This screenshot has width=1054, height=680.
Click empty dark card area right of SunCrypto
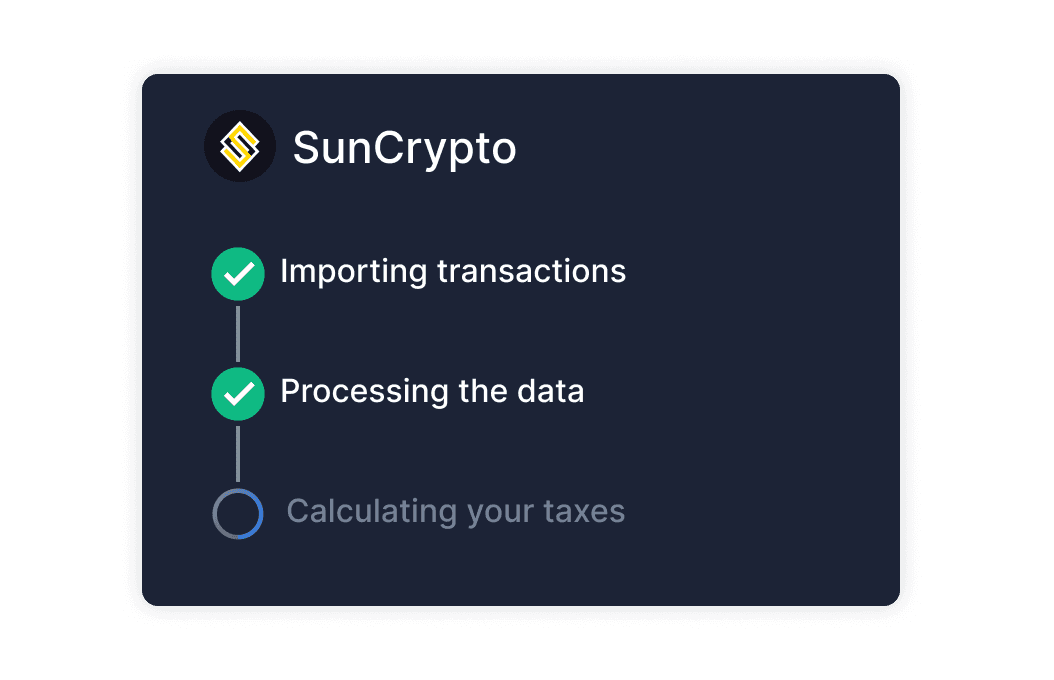click(720, 148)
